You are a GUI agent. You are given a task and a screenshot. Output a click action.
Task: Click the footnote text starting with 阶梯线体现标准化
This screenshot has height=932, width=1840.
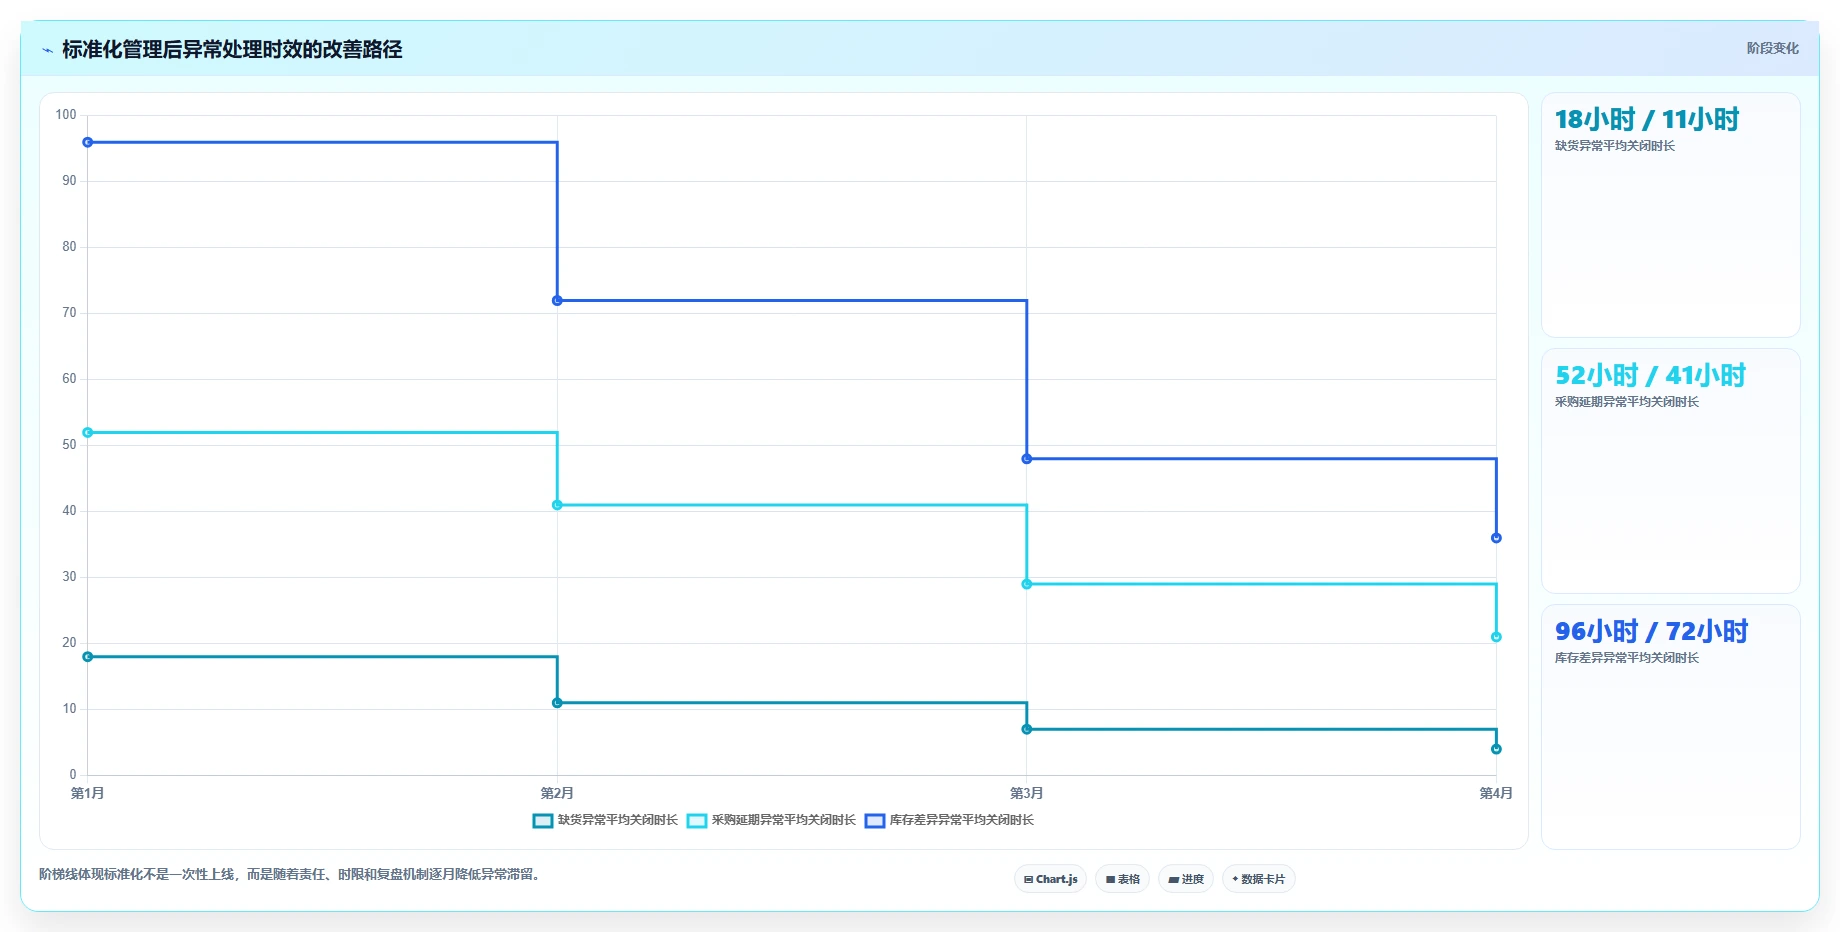tap(291, 874)
